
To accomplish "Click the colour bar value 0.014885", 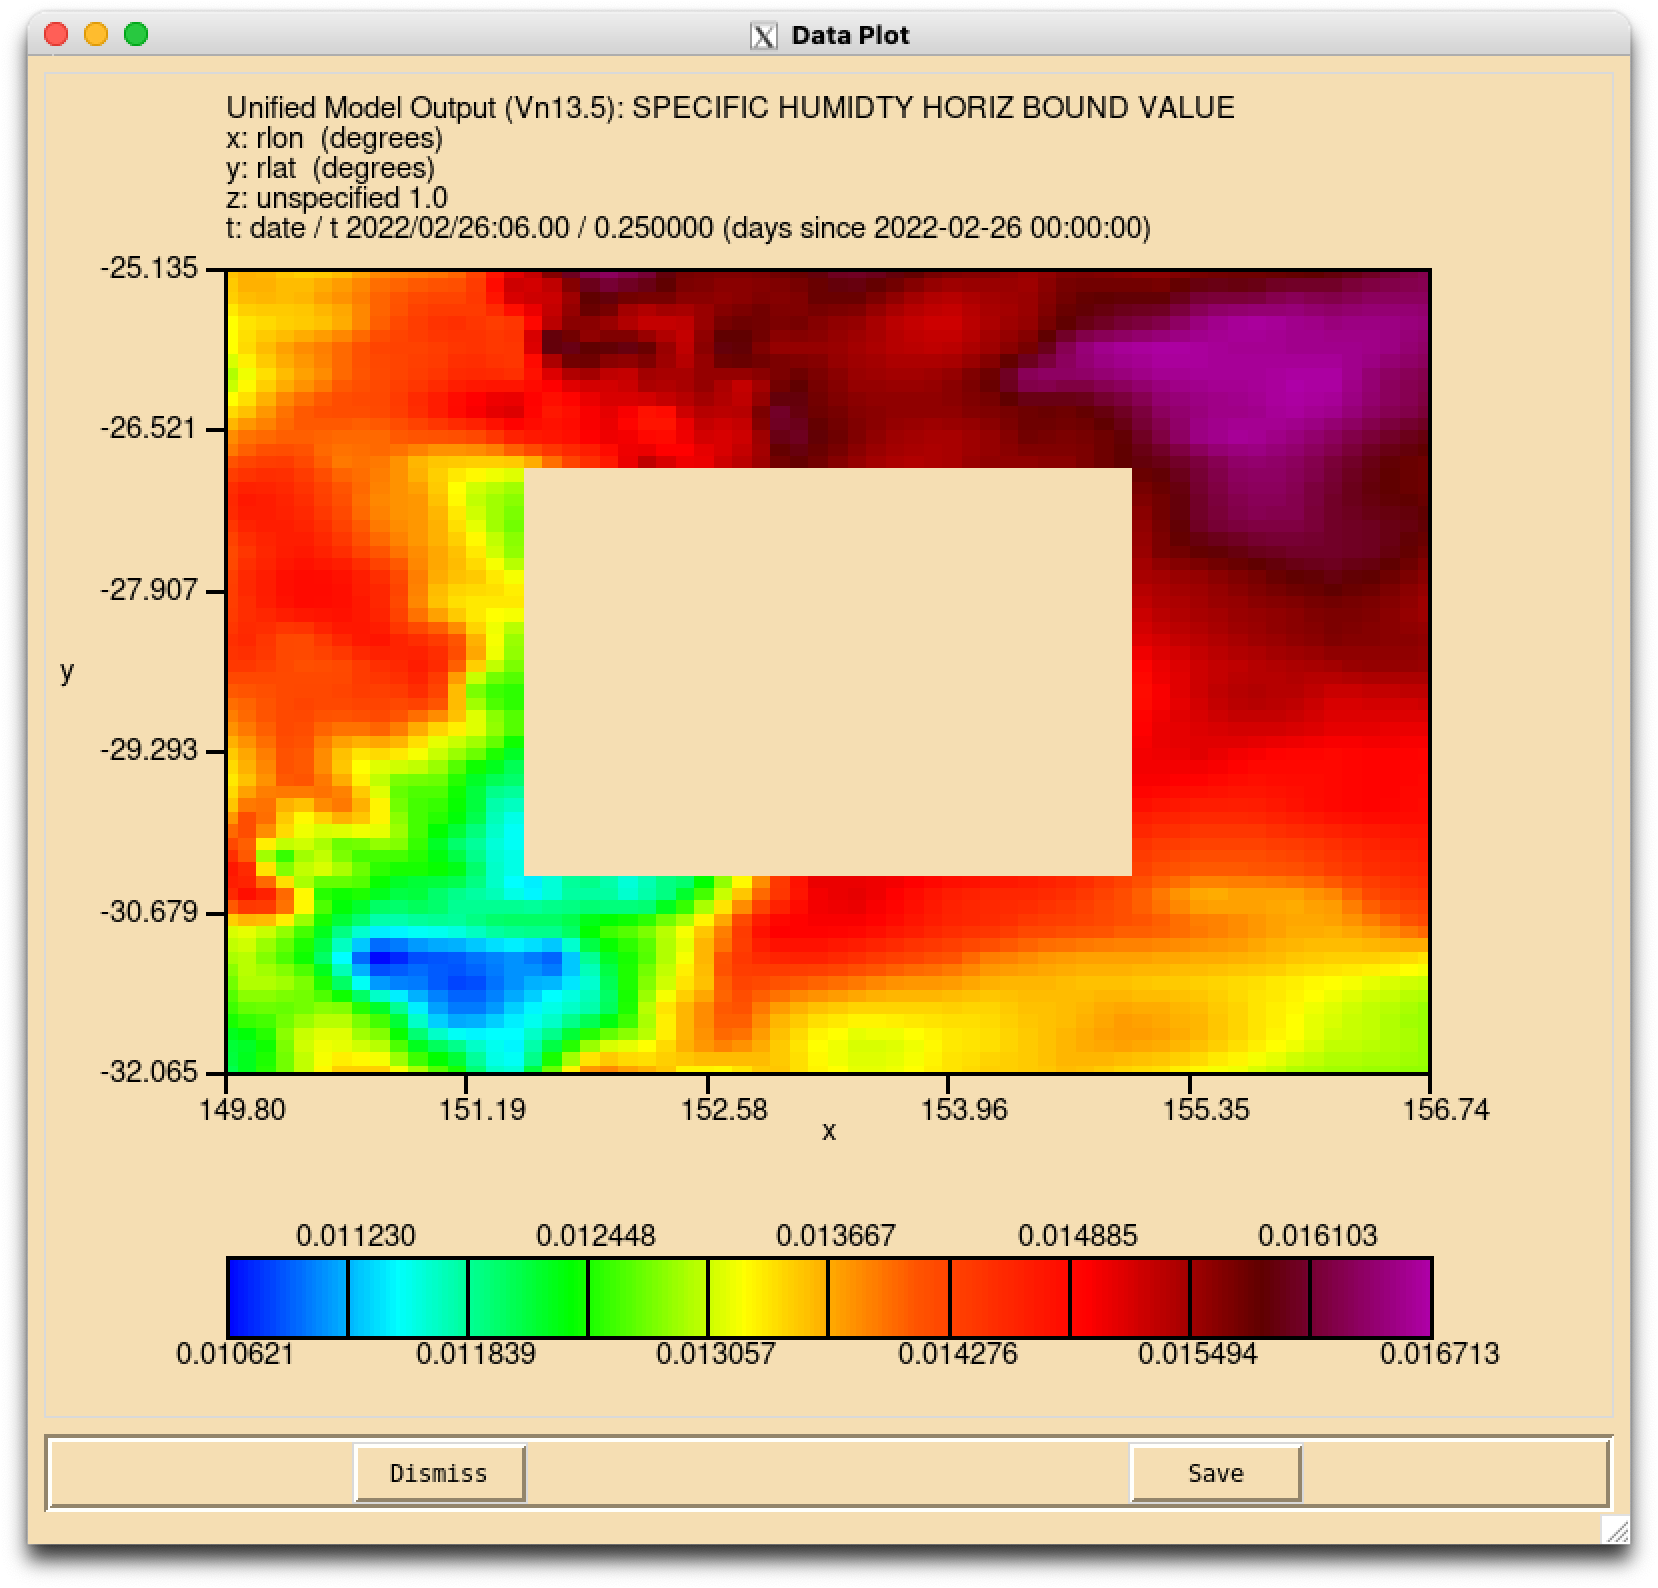I will (x=1078, y=1236).
